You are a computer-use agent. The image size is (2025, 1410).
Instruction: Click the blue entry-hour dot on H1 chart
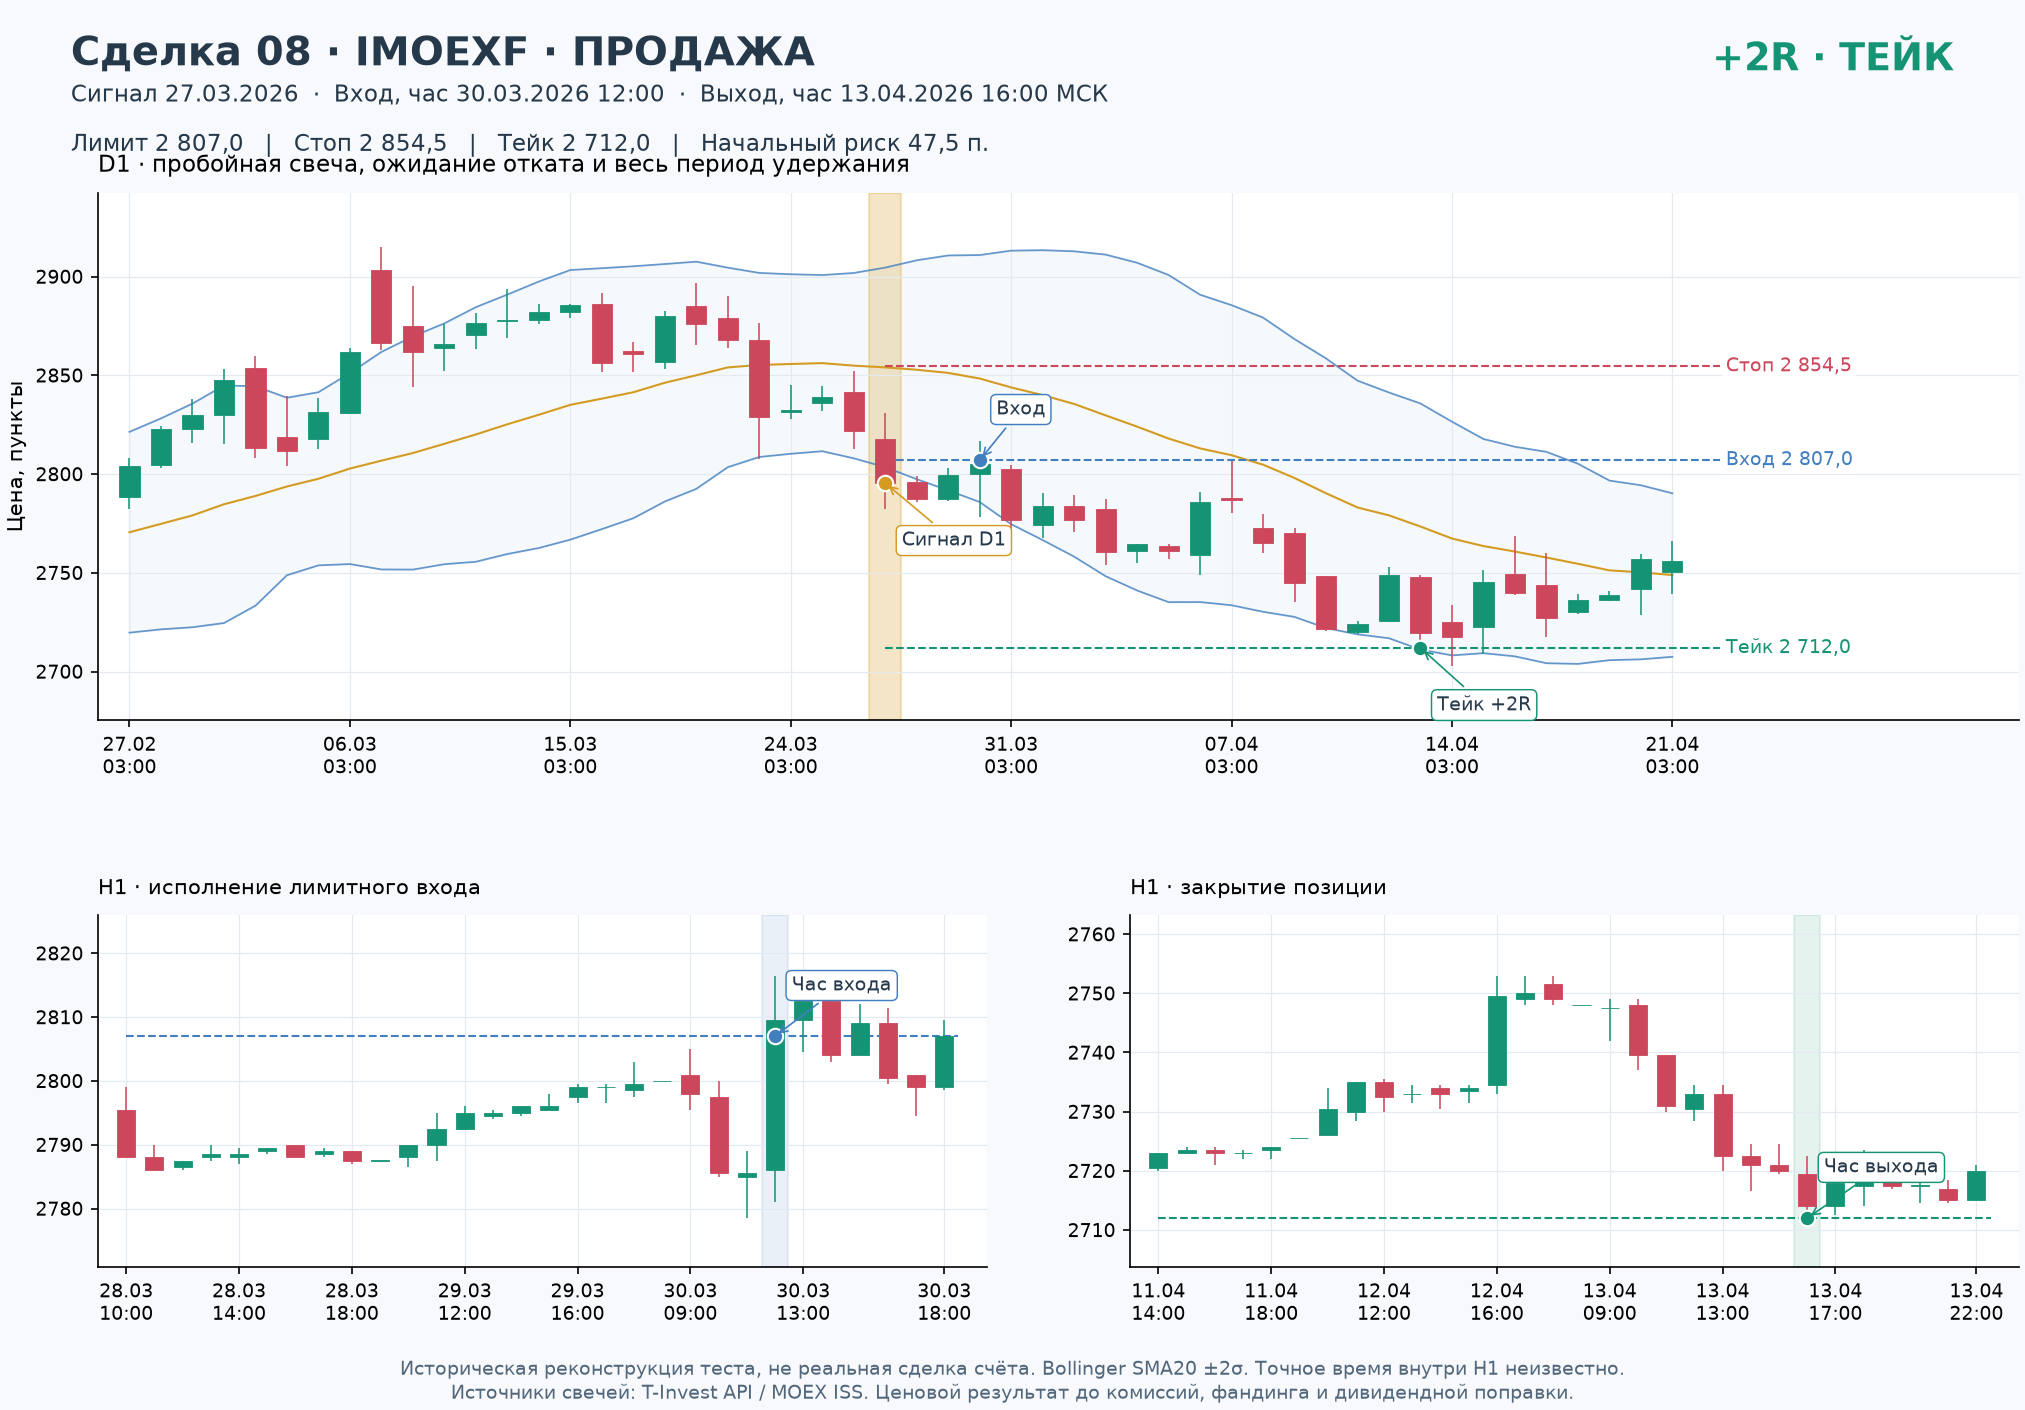tap(775, 1036)
